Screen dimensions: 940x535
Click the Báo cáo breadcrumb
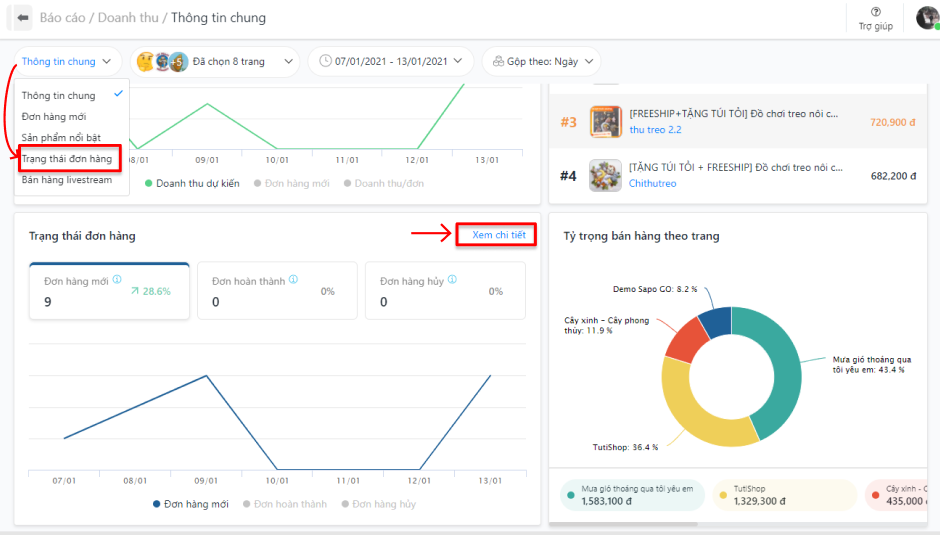(x=62, y=17)
